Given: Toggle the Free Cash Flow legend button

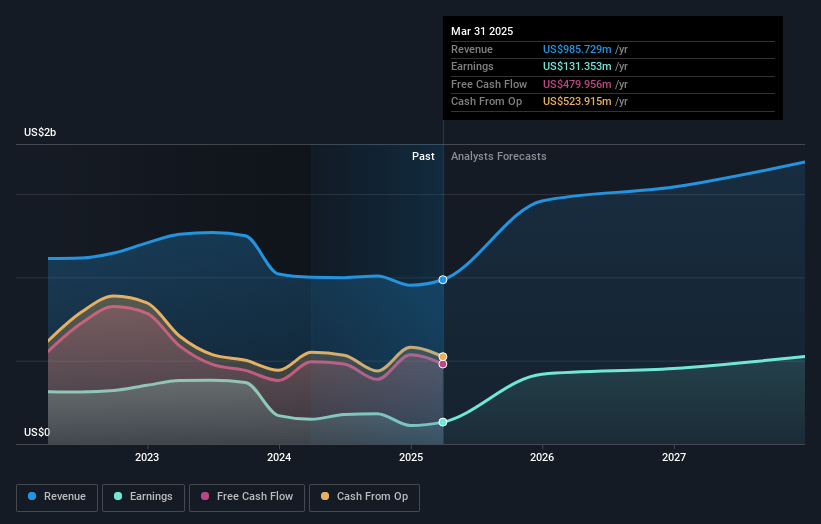Looking at the screenshot, I should click(247, 497).
